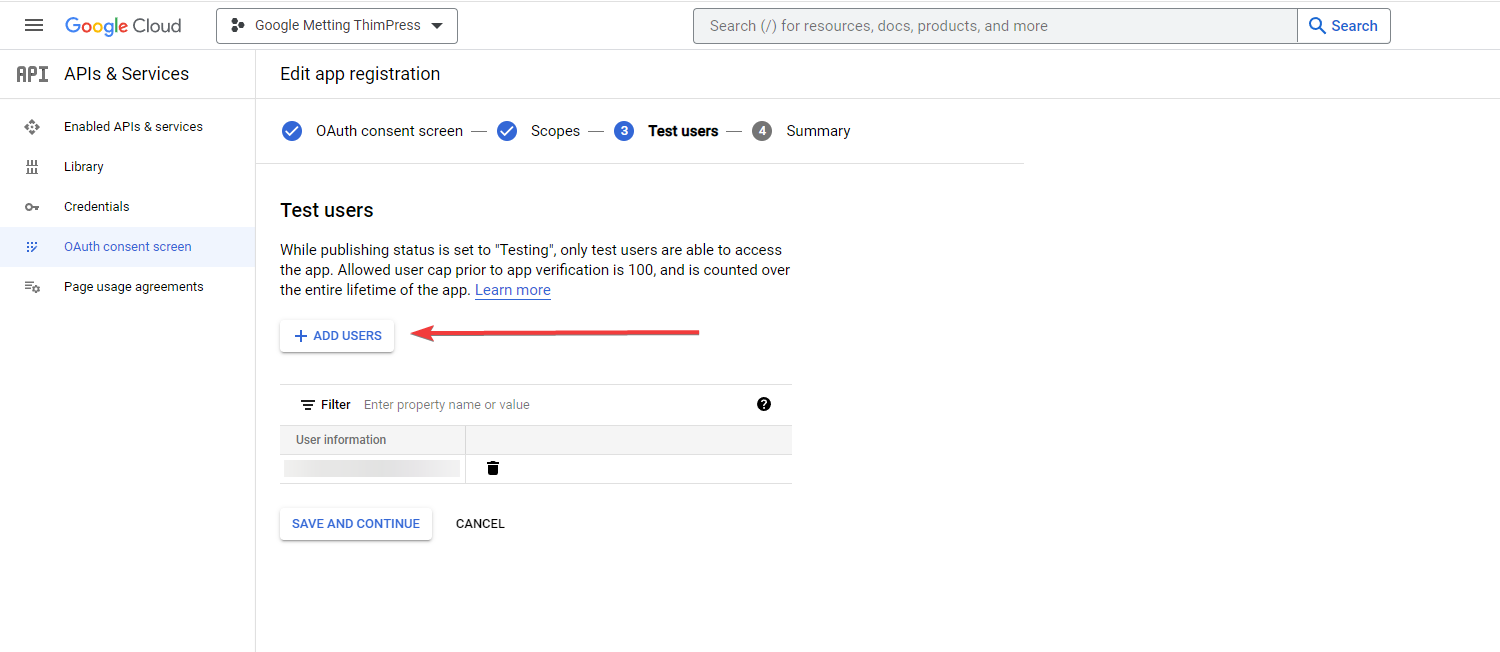
Task: Open the hamburger navigation menu
Action: (x=34, y=26)
